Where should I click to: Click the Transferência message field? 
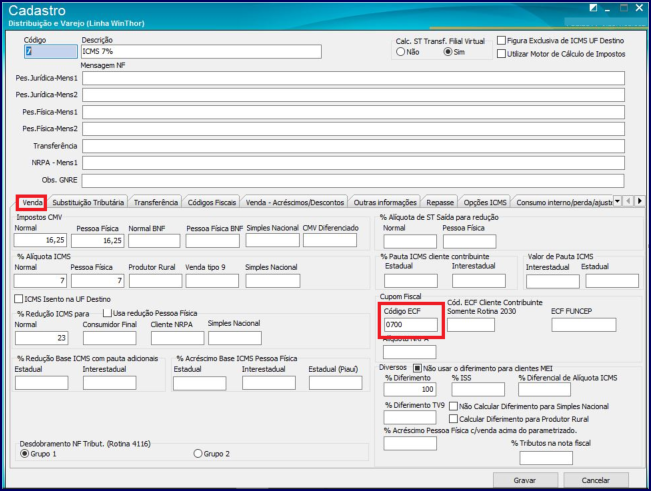coord(353,146)
